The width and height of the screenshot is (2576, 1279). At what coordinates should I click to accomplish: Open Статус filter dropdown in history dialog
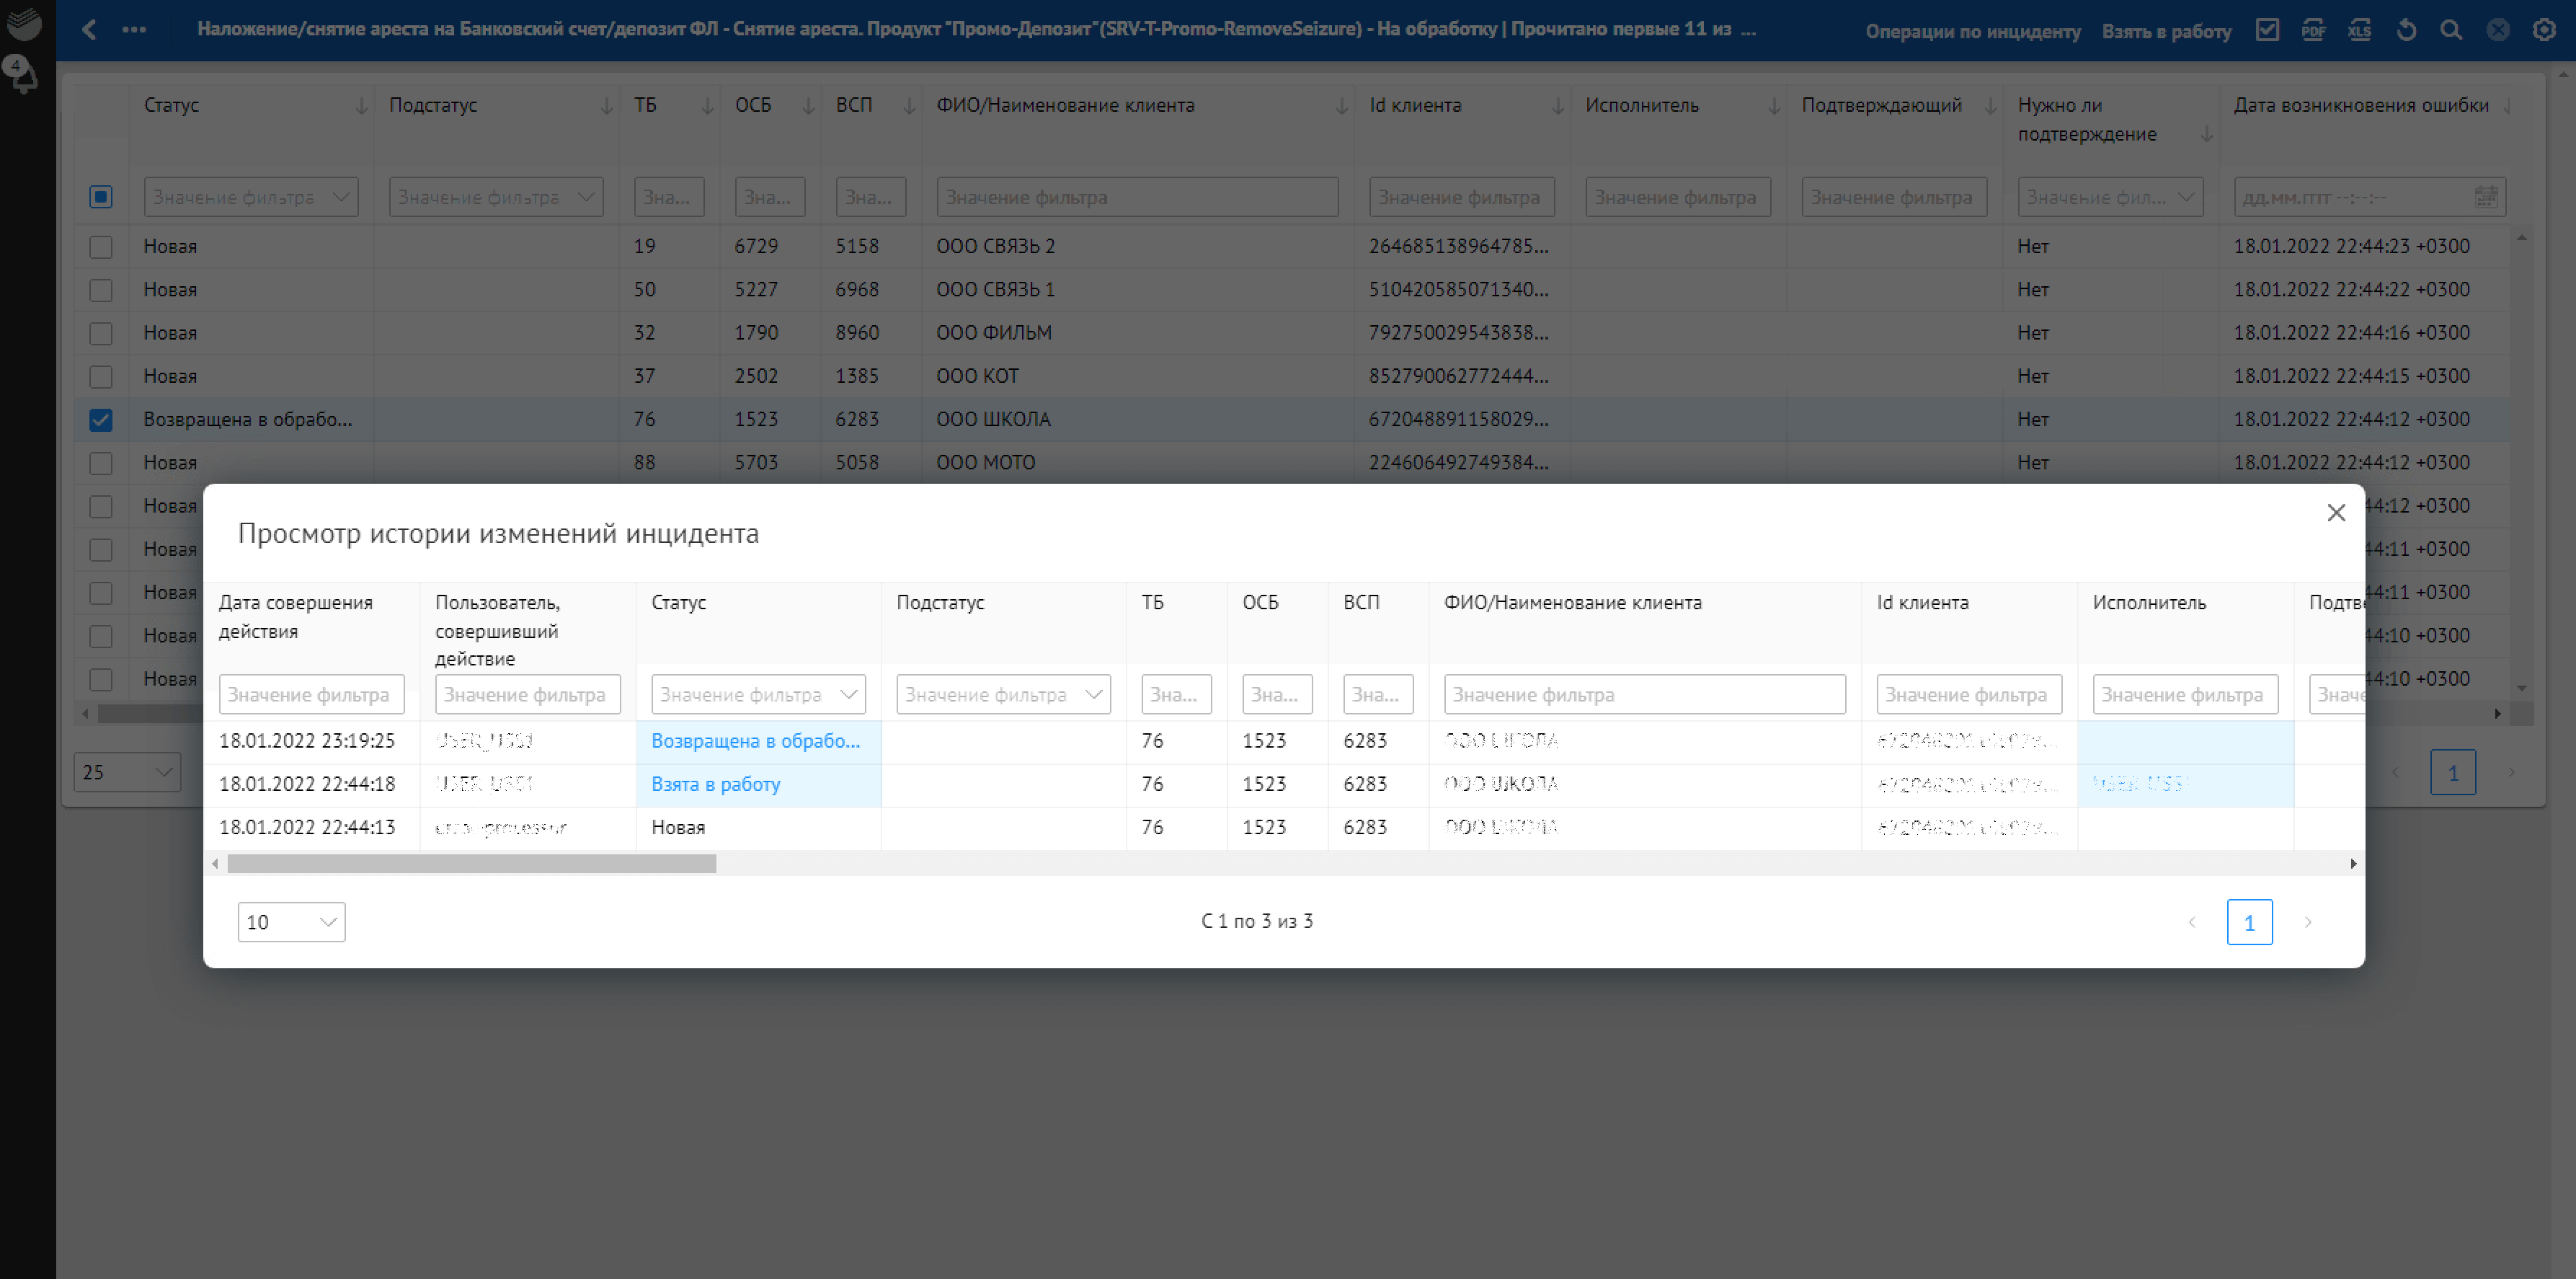[758, 694]
